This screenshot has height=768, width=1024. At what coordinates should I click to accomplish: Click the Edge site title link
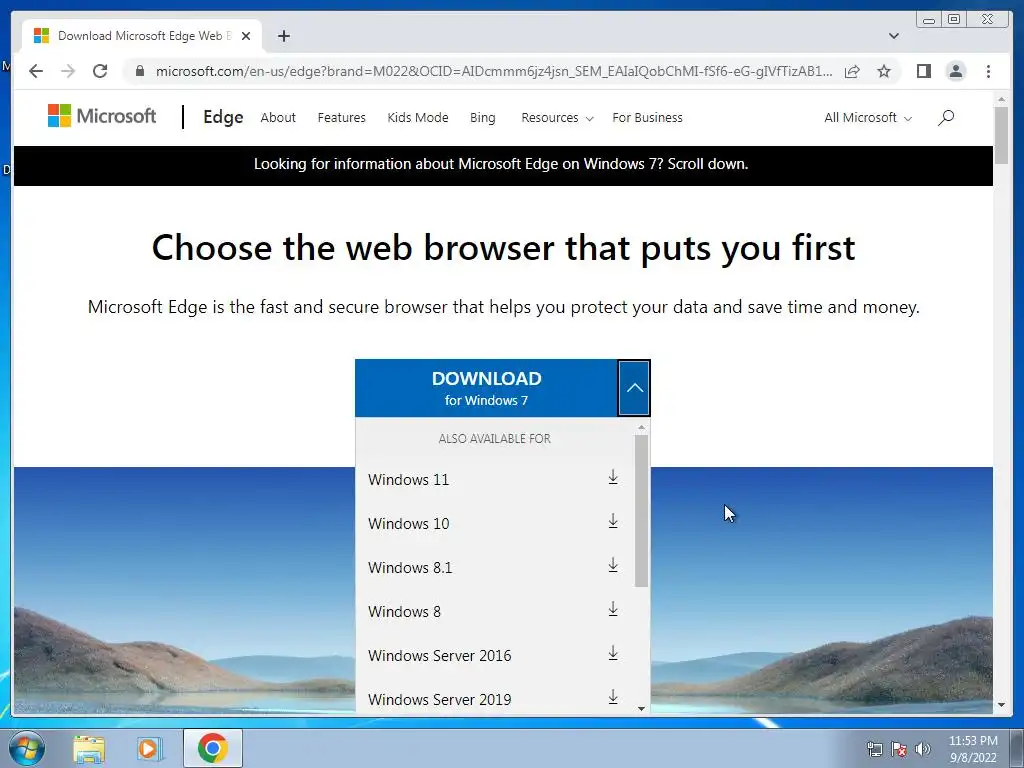pos(223,117)
